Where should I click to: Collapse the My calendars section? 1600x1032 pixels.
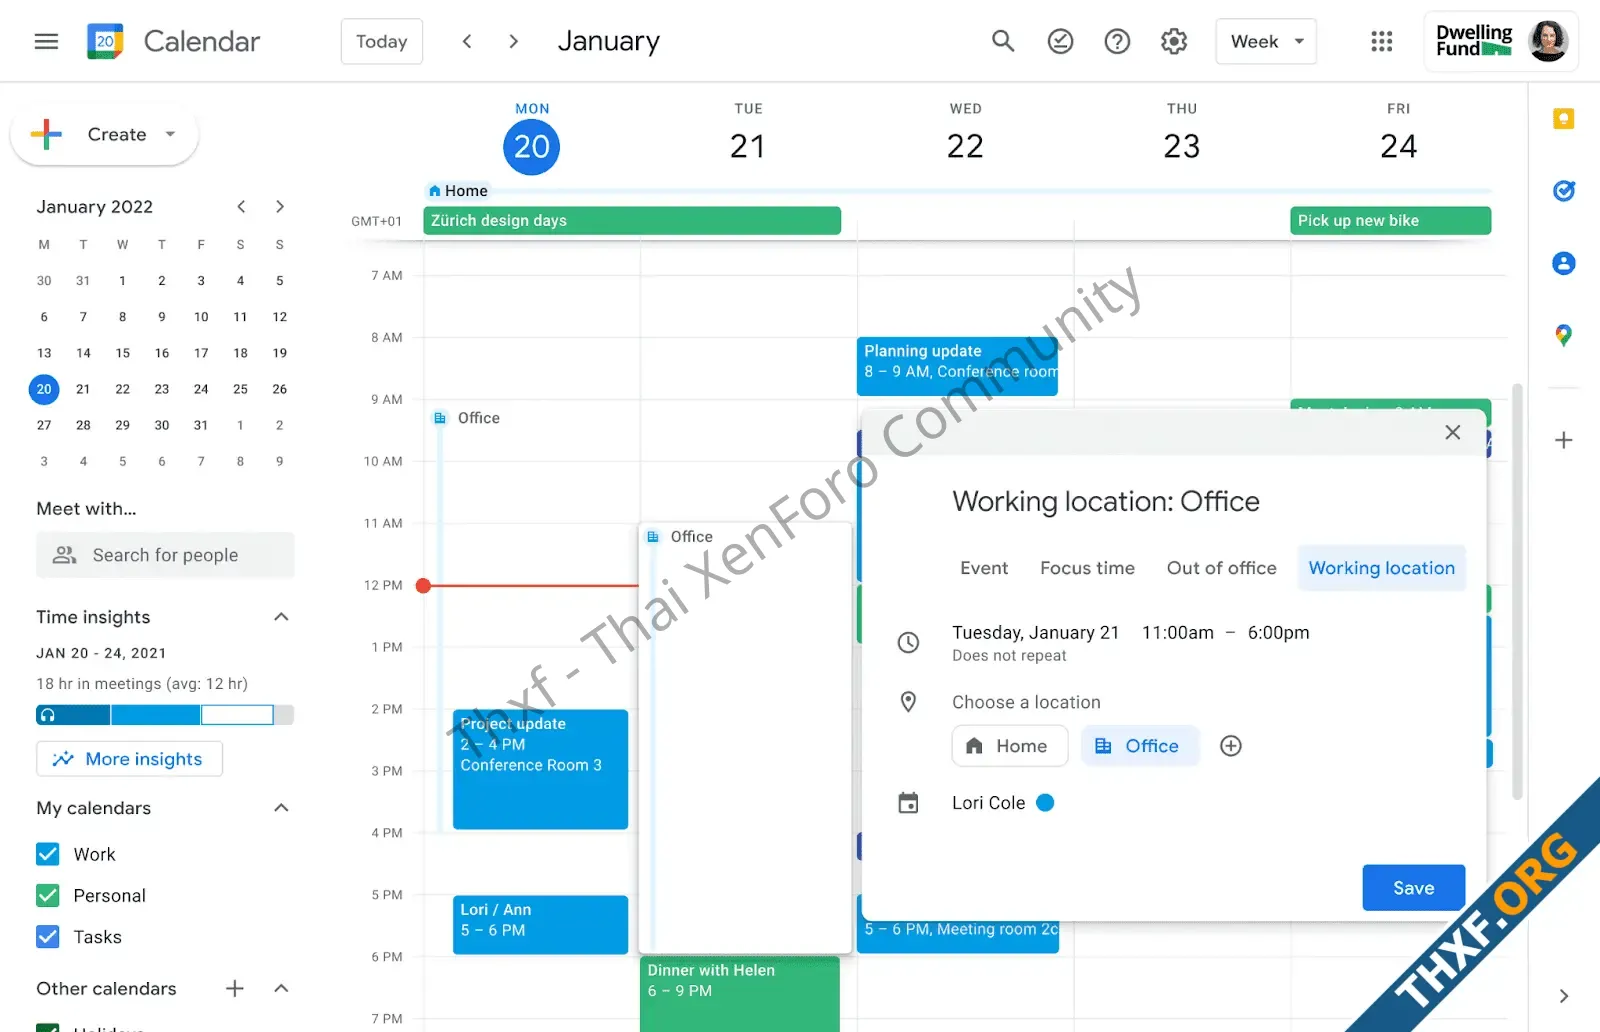coord(281,808)
